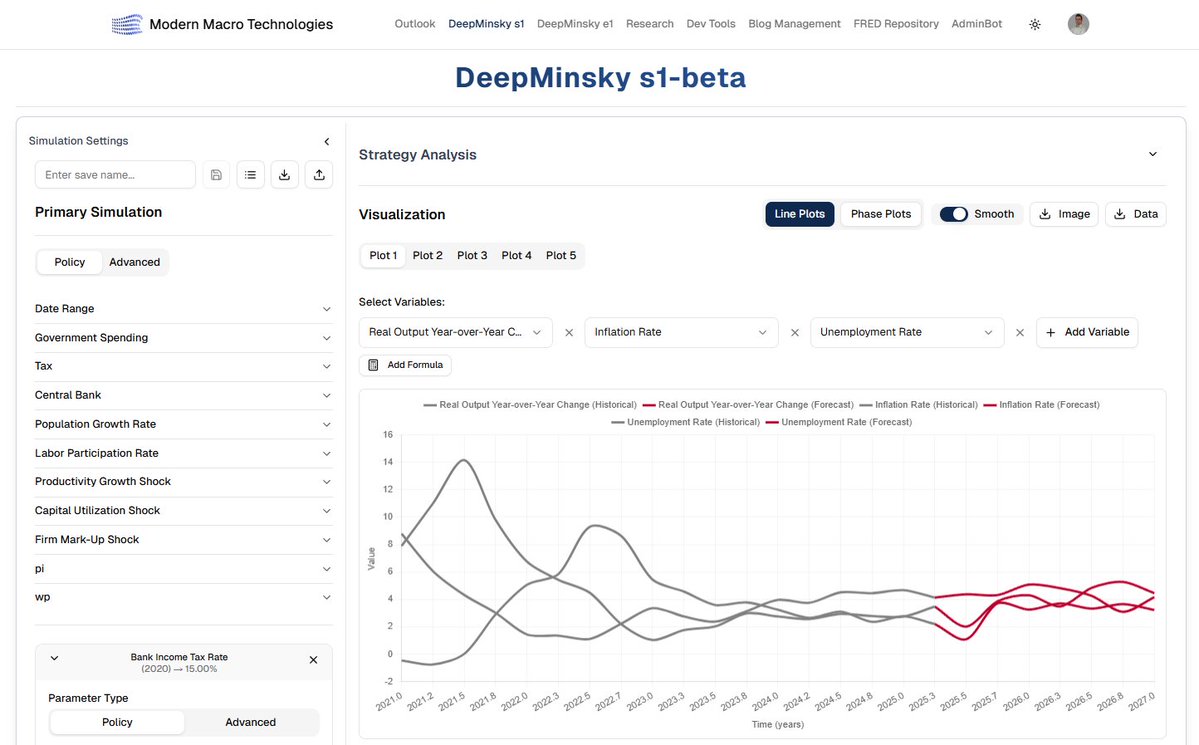This screenshot has height=745, width=1199.
Task: Download the chart as Image
Action: [x=1064, y=214]
